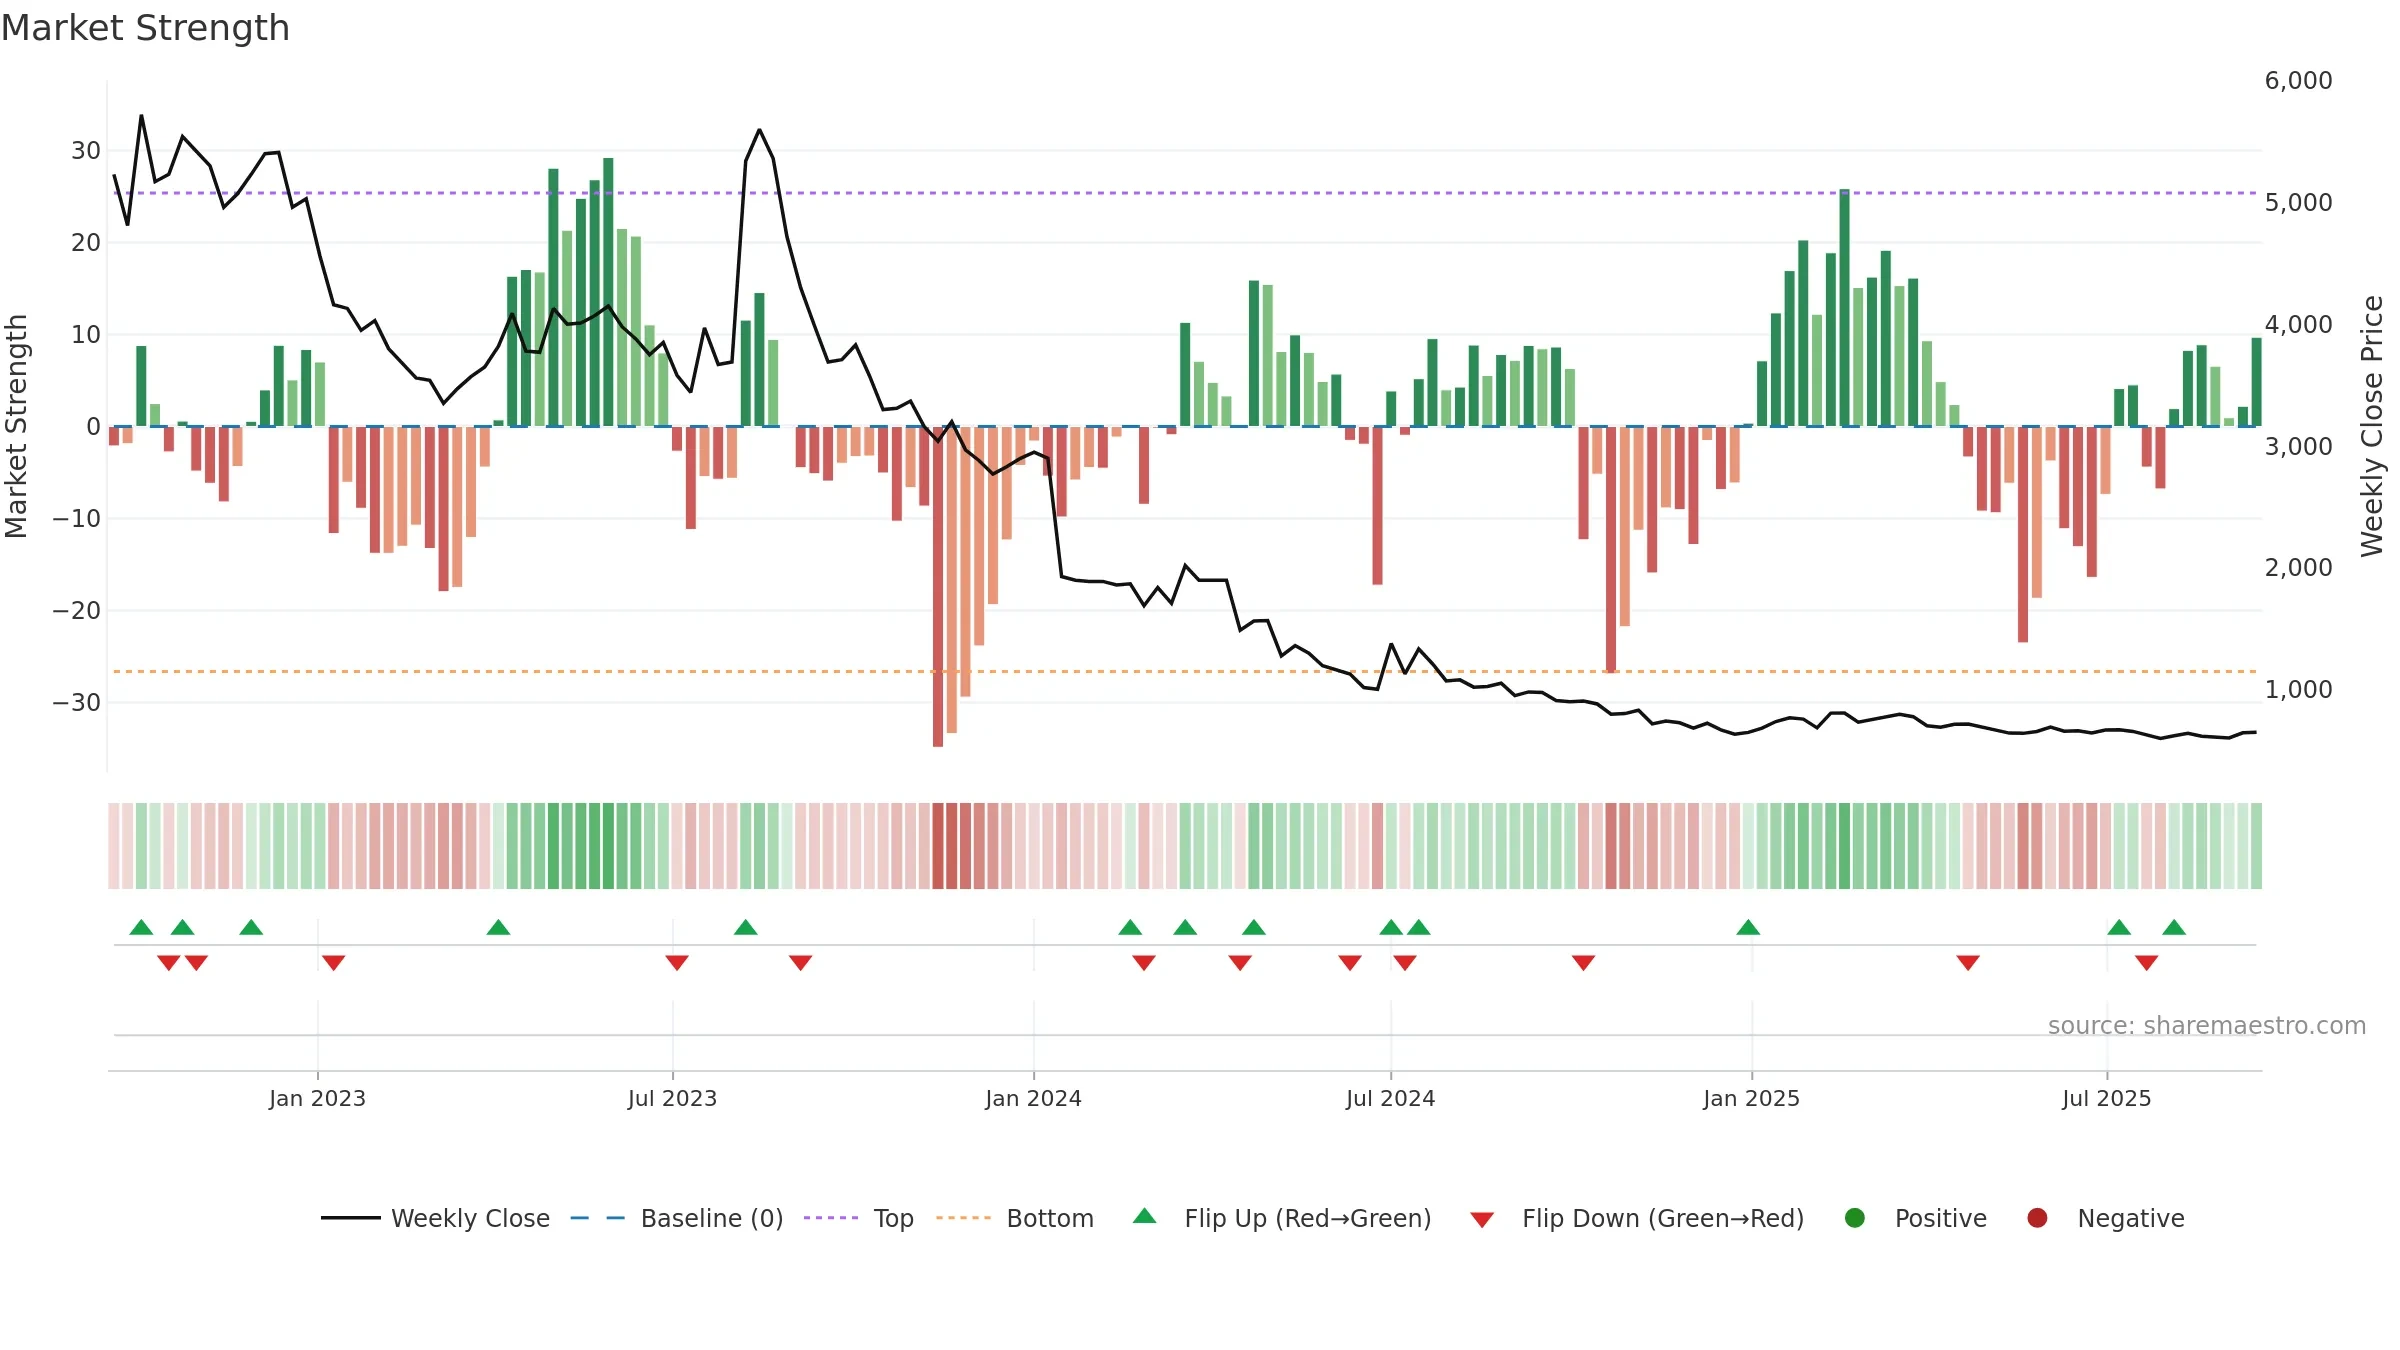This screenshot has height=1350, width=2400.
Task: Open the source: sharemaestro.com credit
Action: click(2207, 1025)
